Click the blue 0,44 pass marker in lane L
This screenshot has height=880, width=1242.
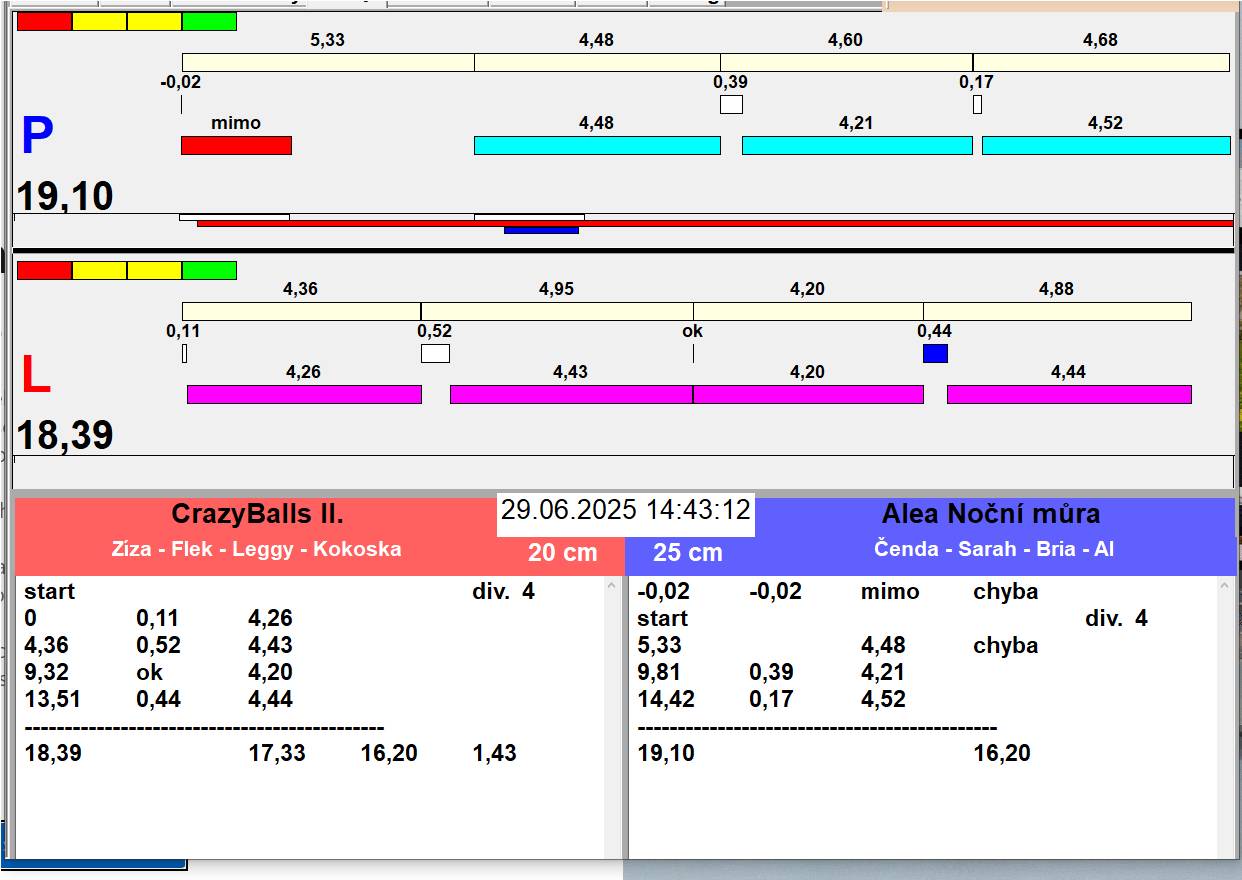(935, 353)
